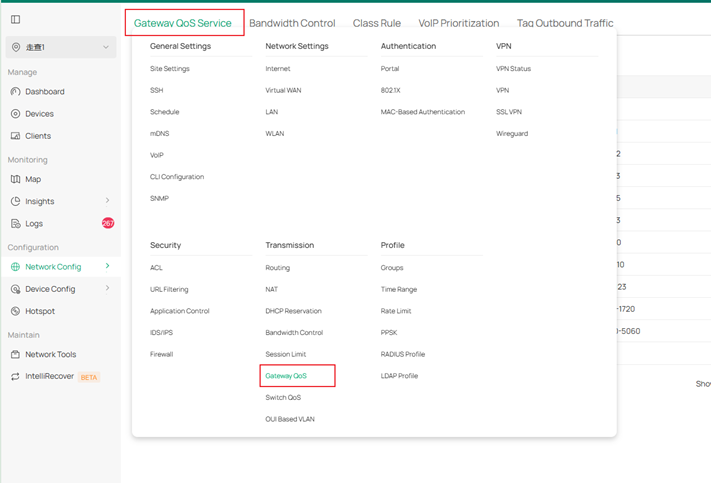Expand the Device Config chevron
Screen dimensions: 711x483
pyautogui.click(x=107, y=288)
